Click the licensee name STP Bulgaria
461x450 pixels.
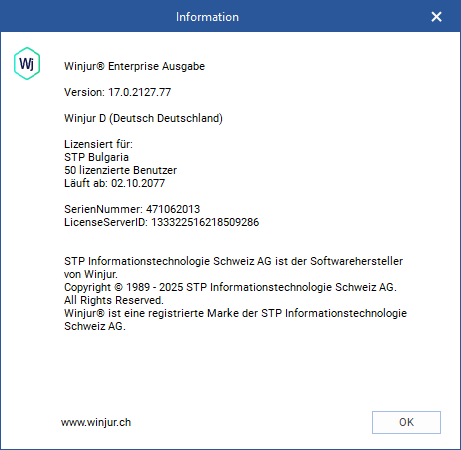click(x=96, y=157)
